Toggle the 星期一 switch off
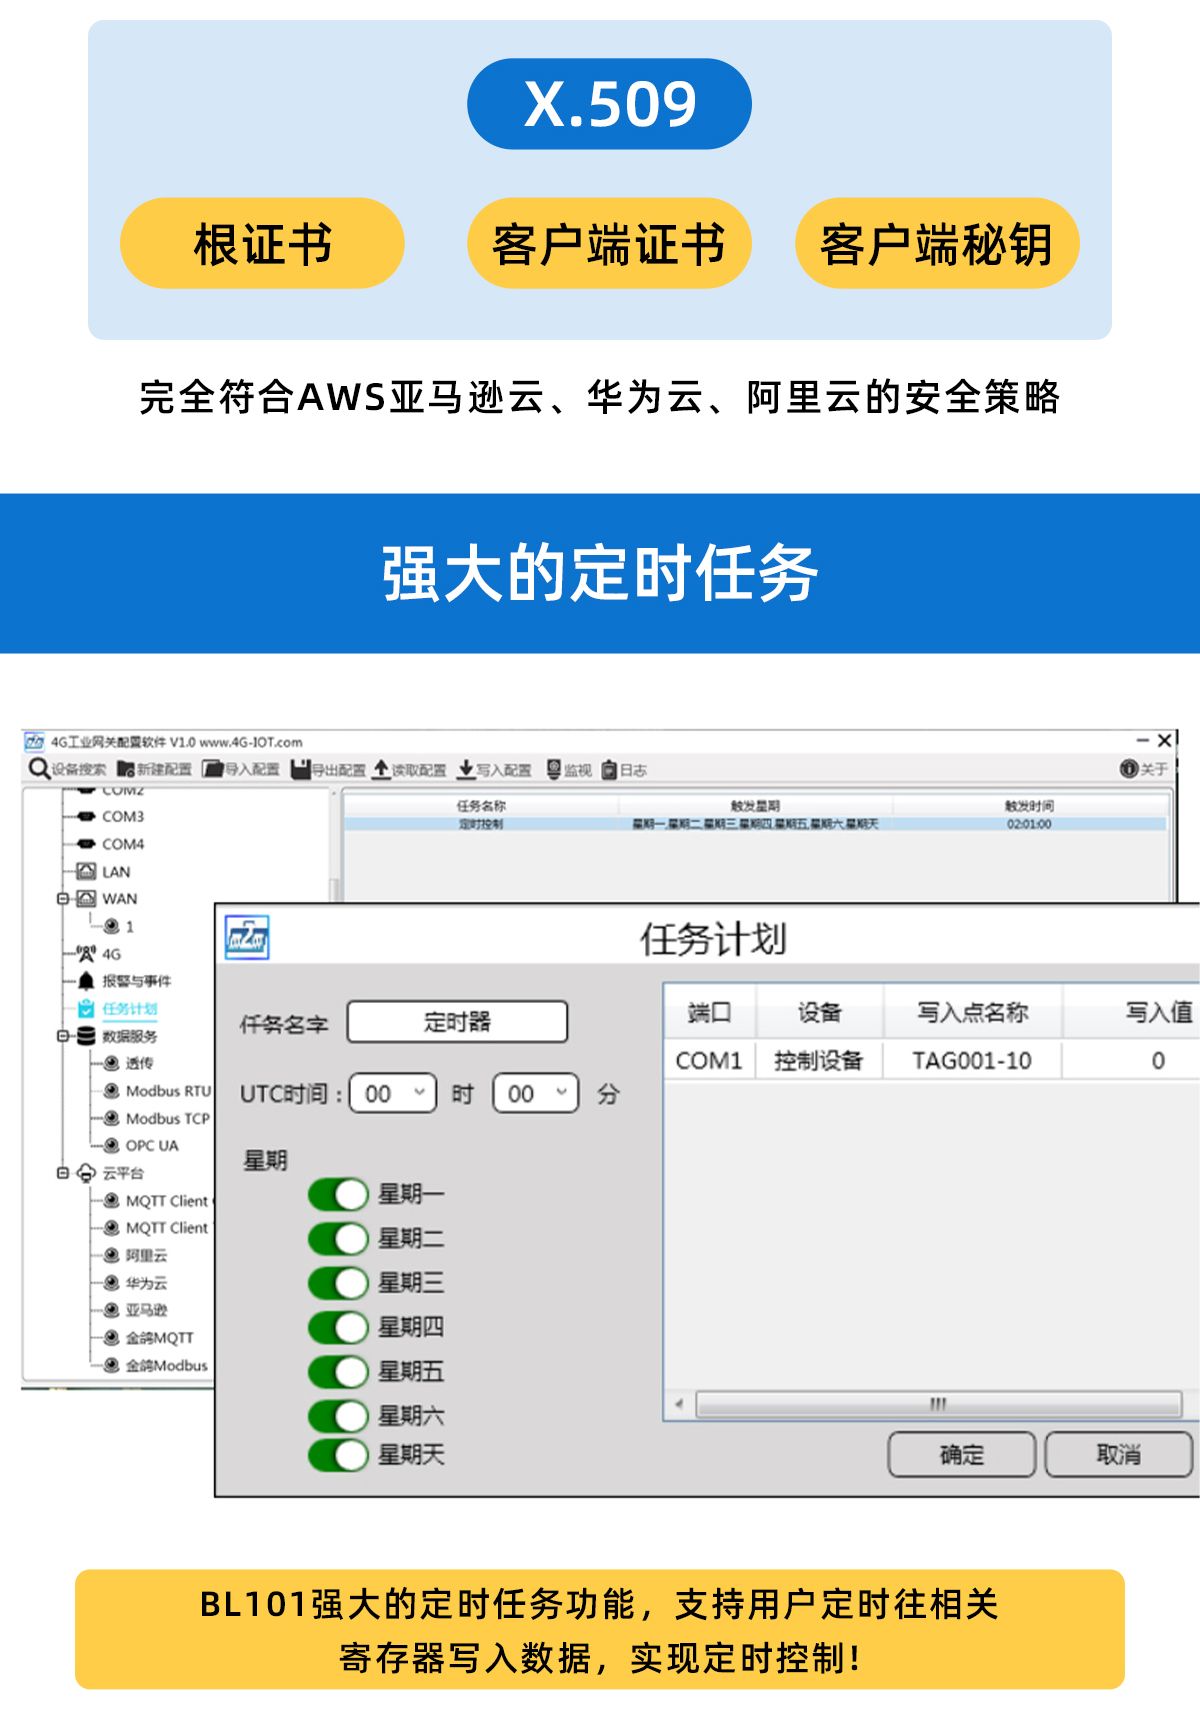 (338, 1194)
